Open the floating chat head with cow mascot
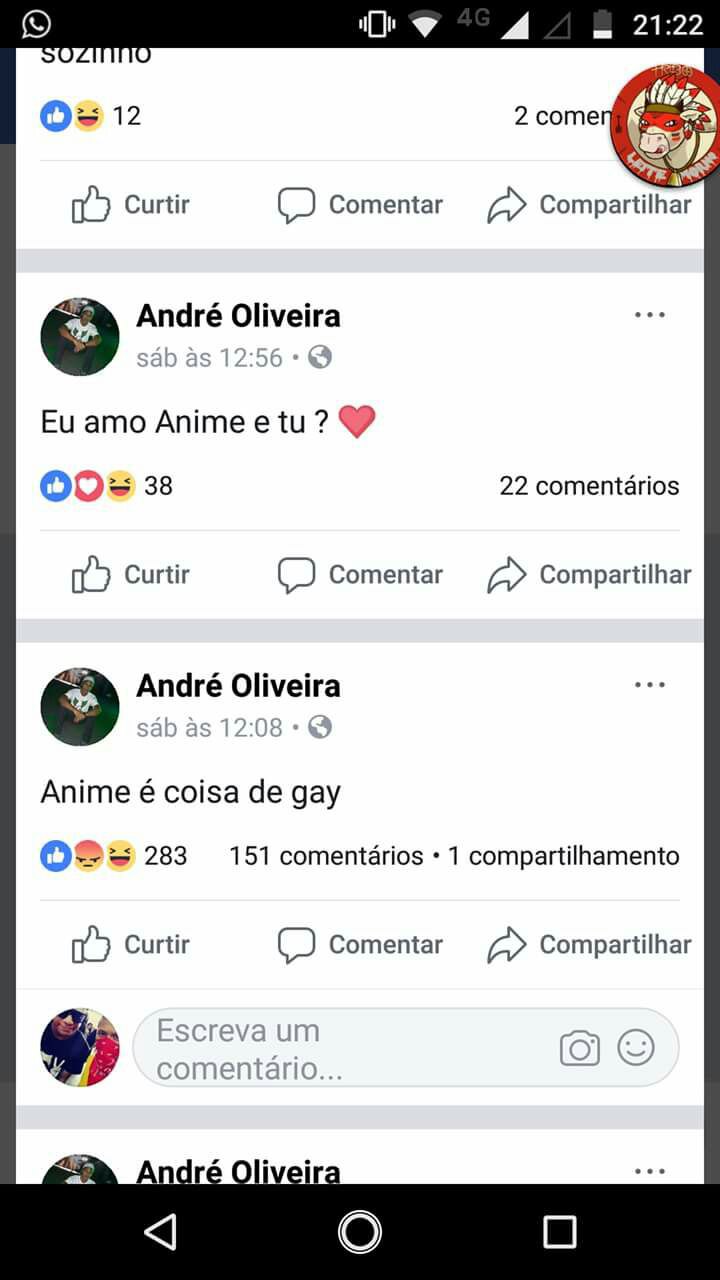Image resolution: width=720 pixels, height=1280 pixels. [664, 126]
